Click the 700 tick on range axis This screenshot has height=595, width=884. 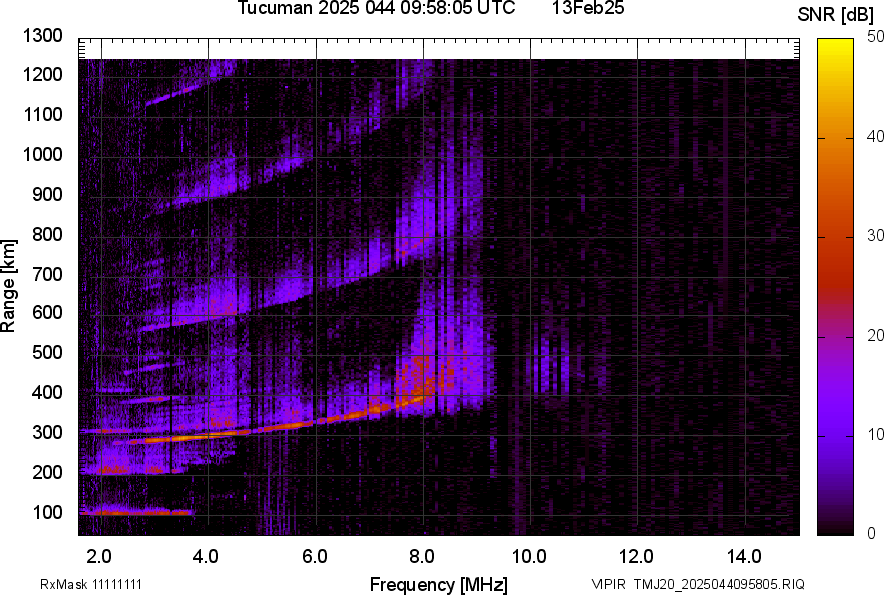[x=50, y=274]
